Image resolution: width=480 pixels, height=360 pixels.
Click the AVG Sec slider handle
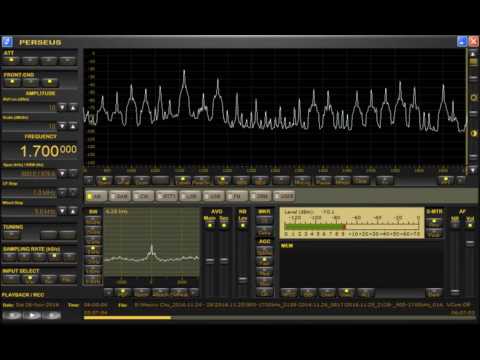(224, 260)
